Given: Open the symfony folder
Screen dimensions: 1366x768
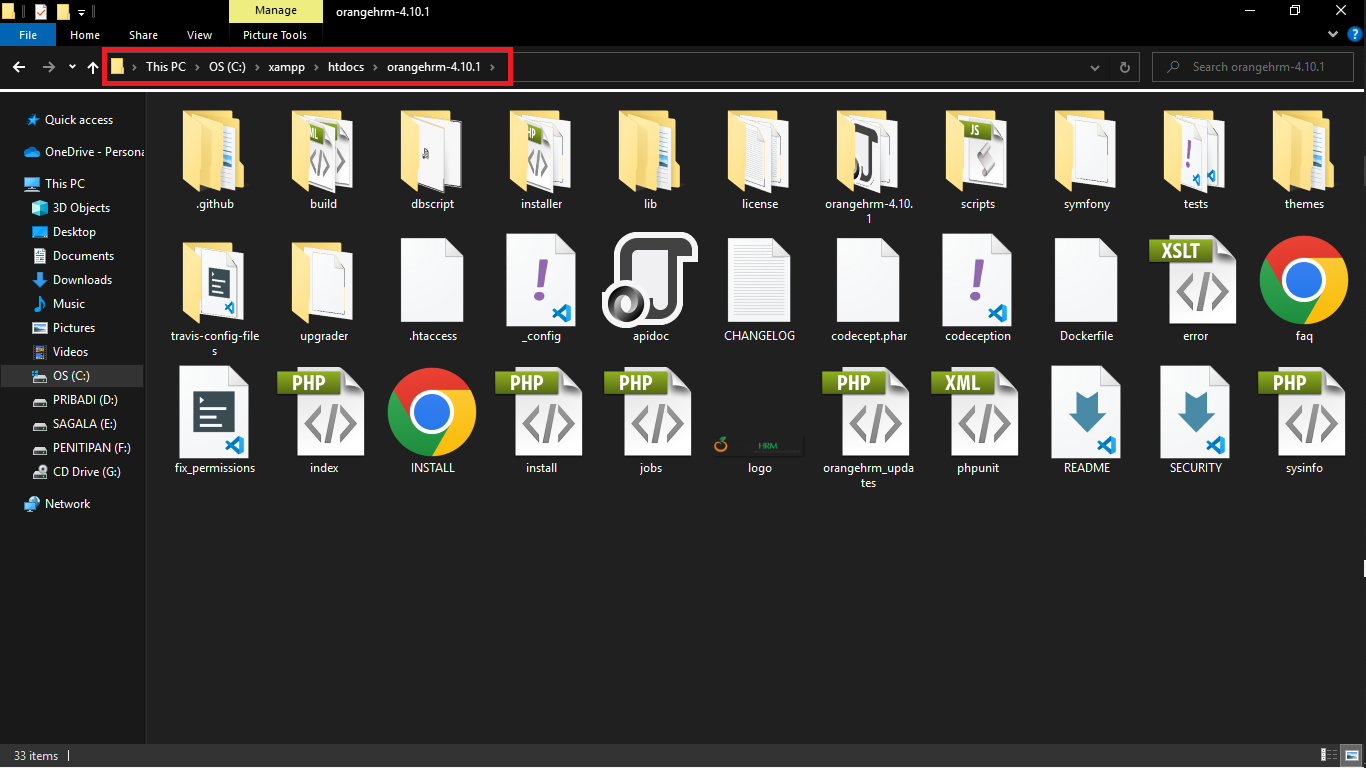Looking at the screenshot, I should pyautogui.click(x=1087, y=160).
